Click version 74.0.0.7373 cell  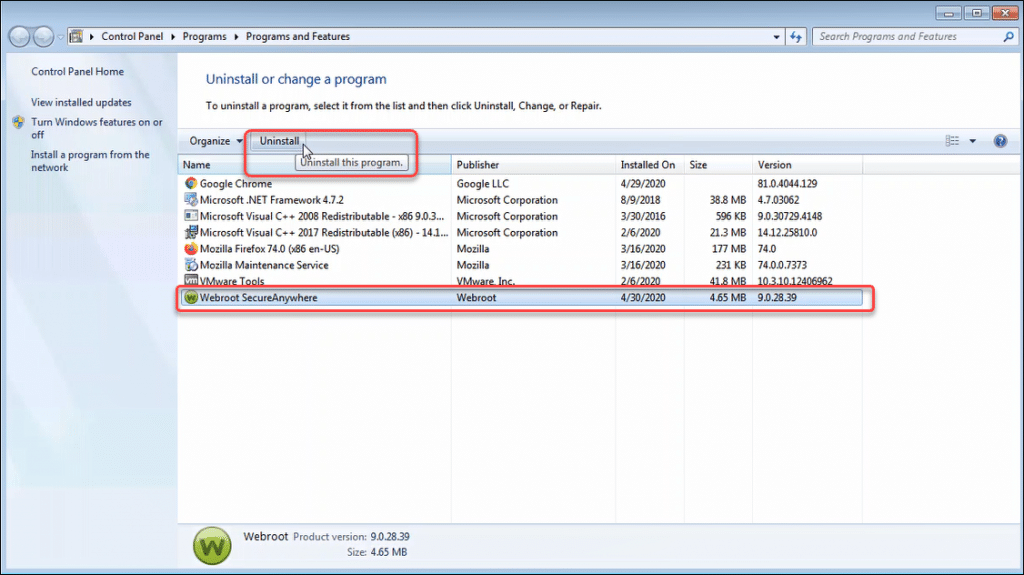click(782, 265)
